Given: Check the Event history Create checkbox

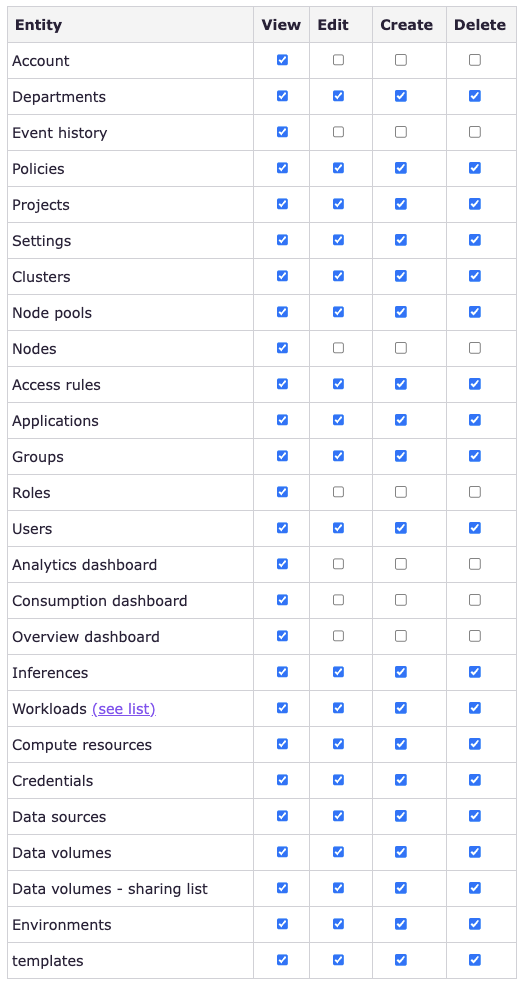Looking at the screenshot, I should click(401, 132).
